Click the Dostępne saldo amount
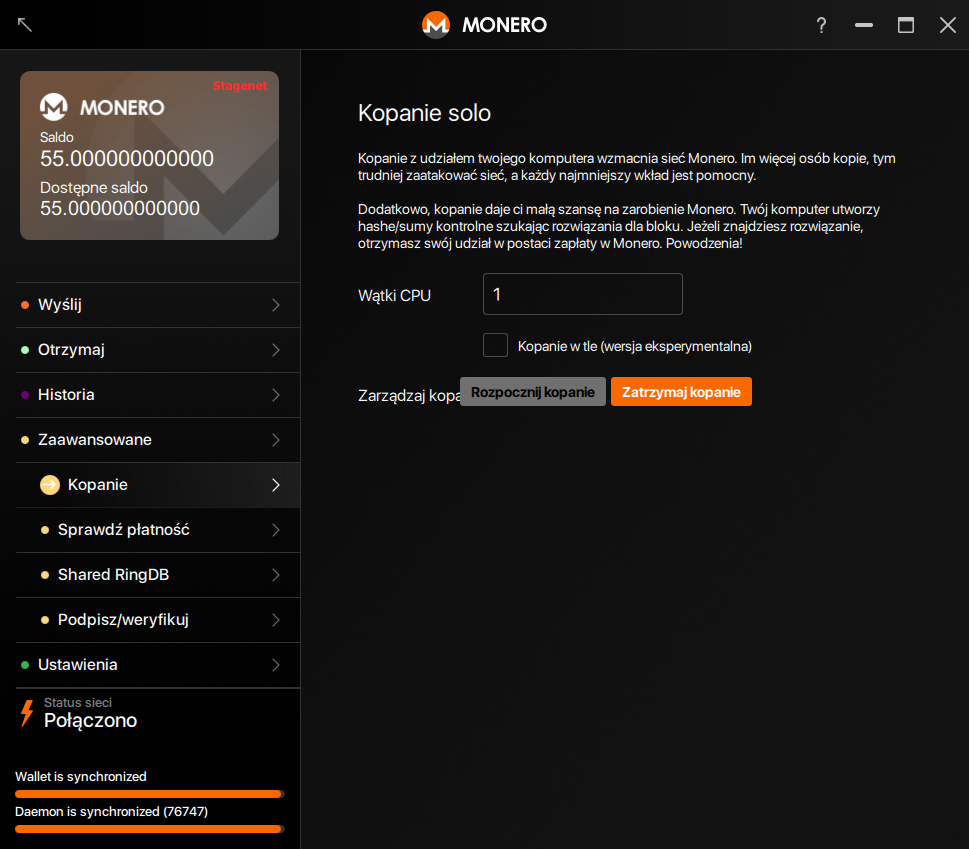Viewport: 969px width, 849px height. [120, 208]
